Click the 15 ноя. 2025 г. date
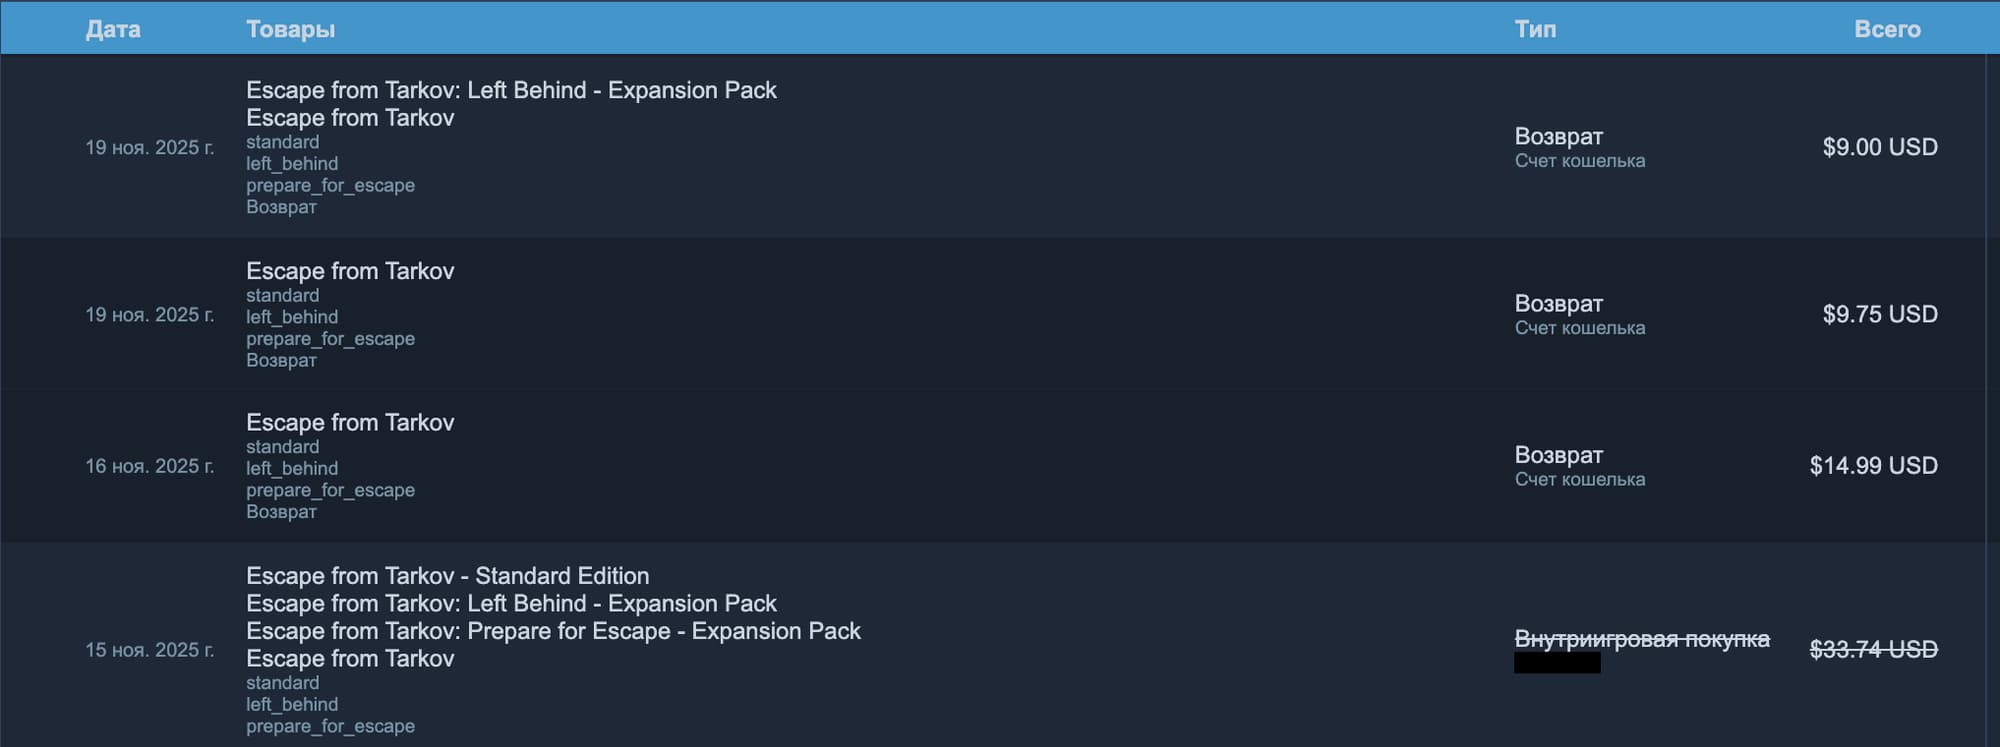The height and width of the screenshot is (747, 2000). [149, 650]
